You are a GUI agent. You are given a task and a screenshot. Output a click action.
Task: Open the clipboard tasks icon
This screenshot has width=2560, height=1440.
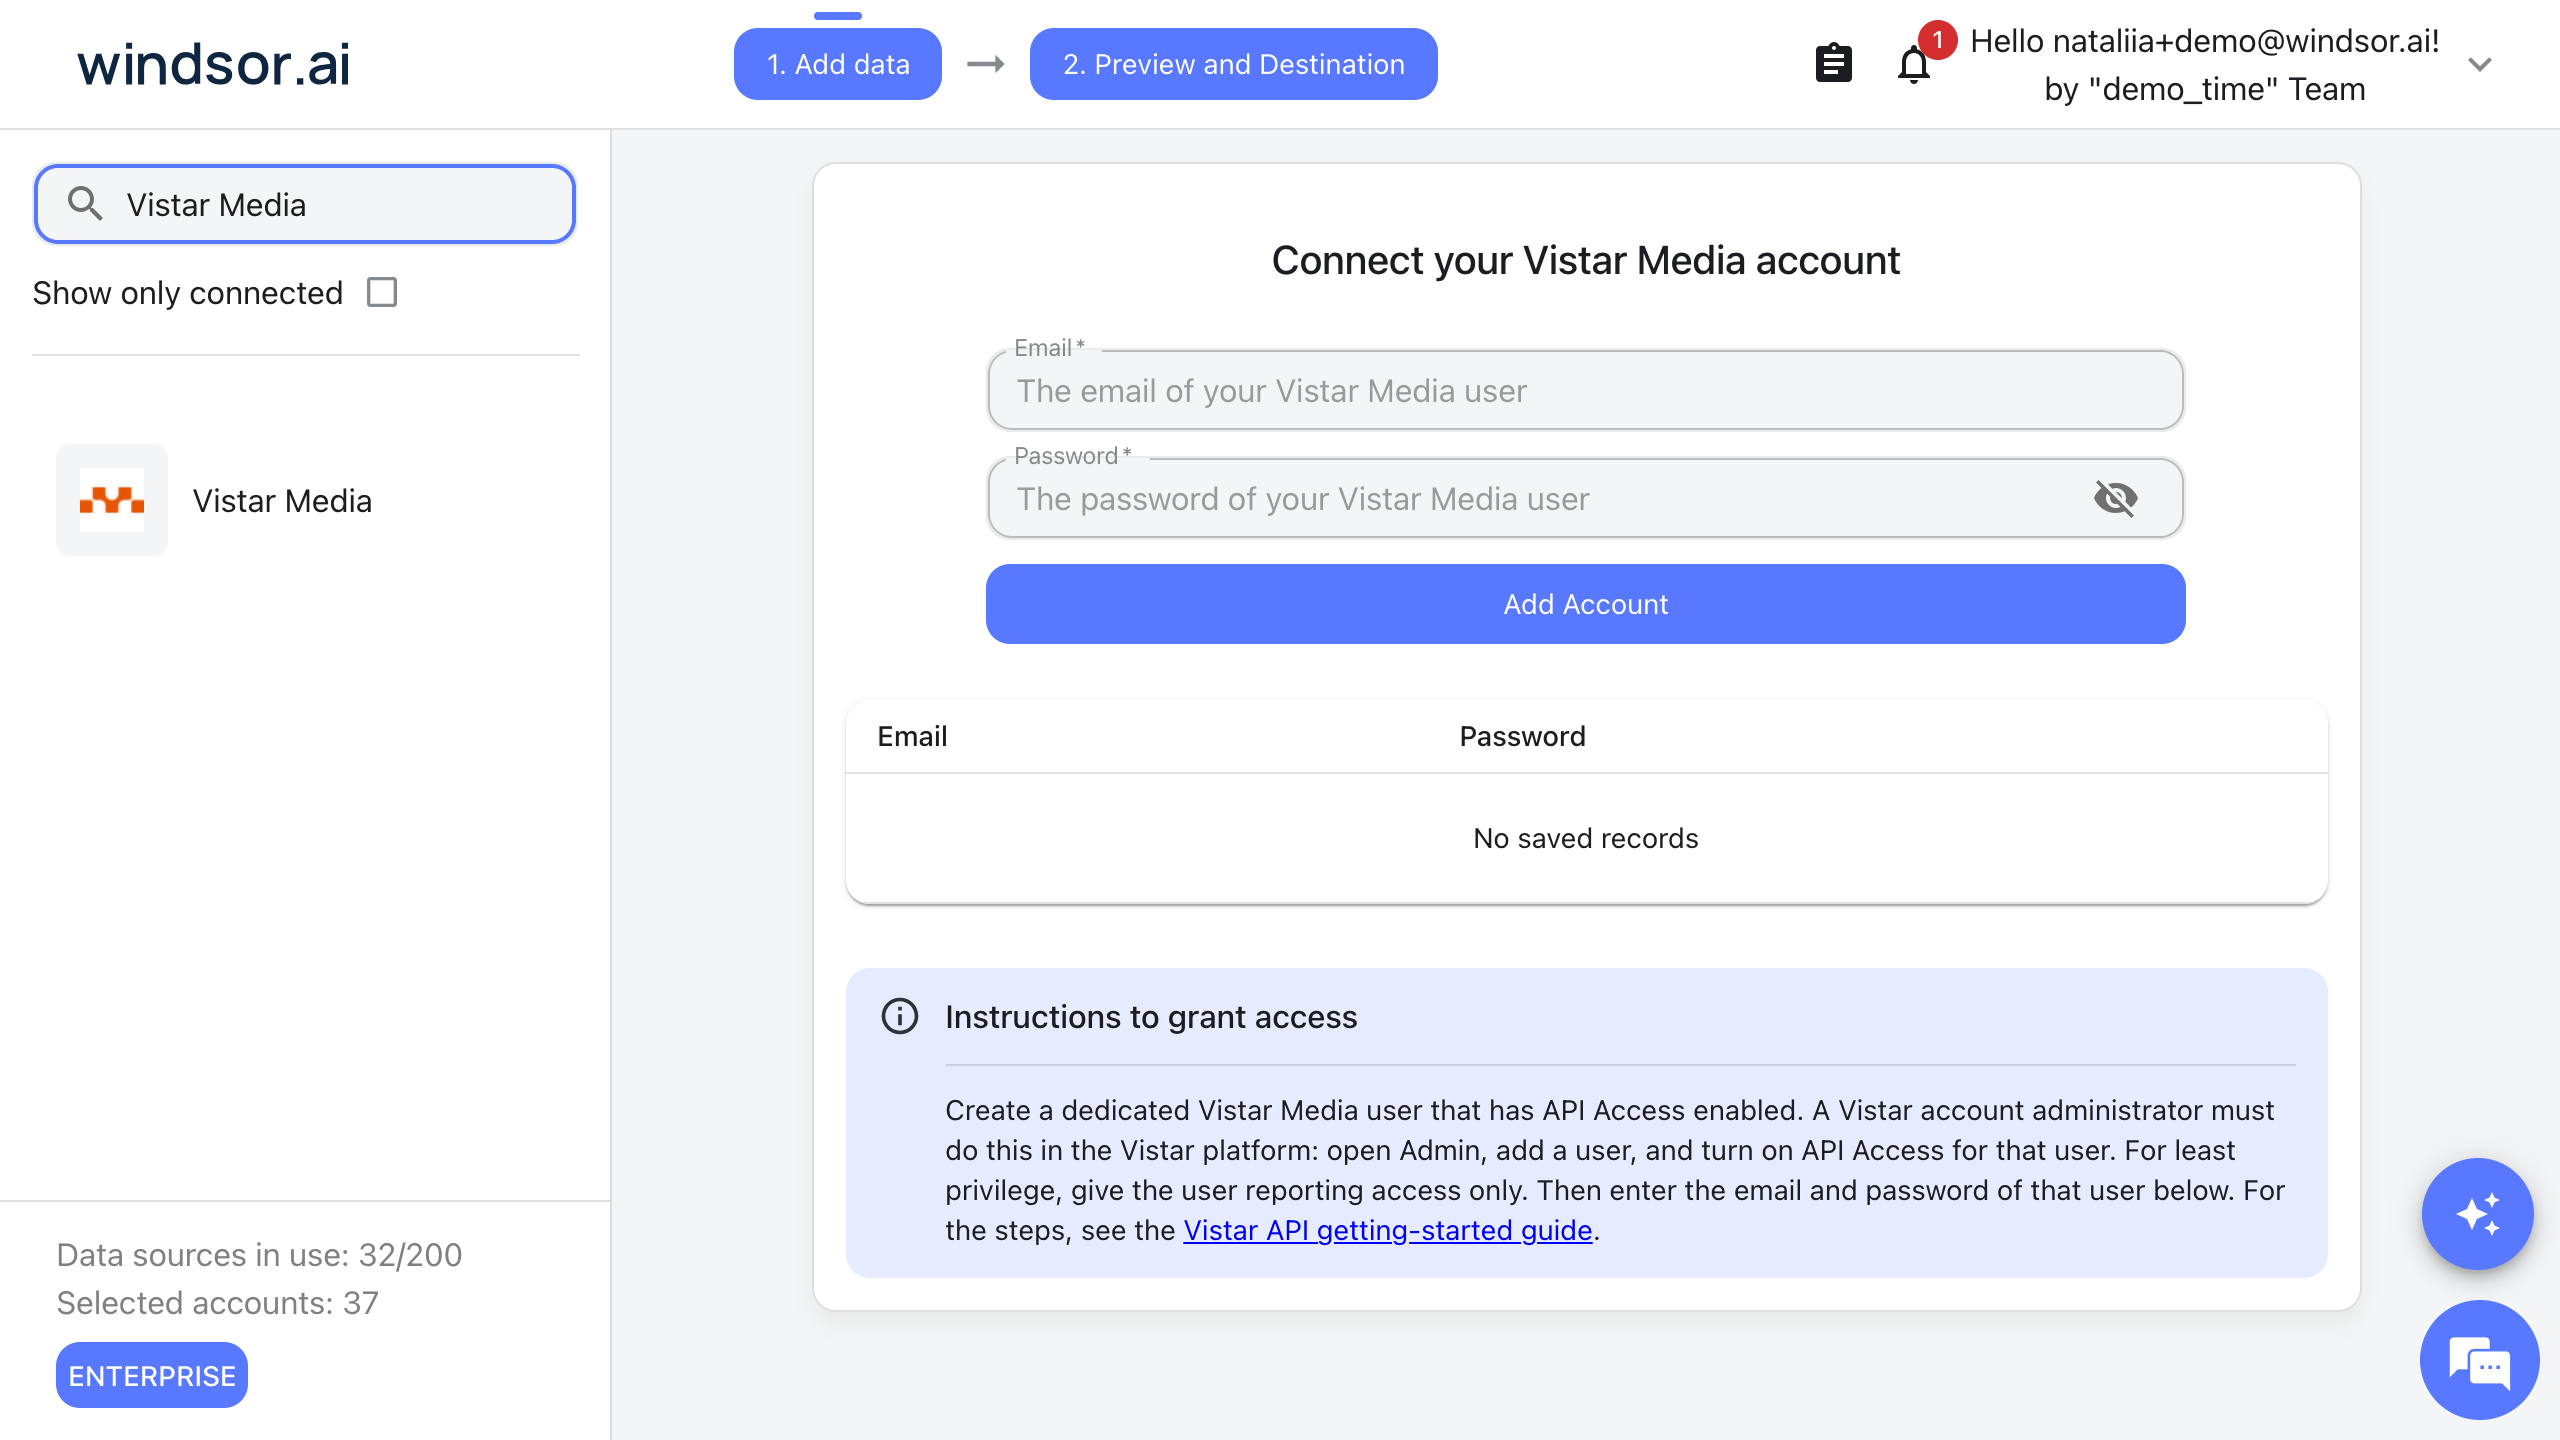click(1833, 64)
